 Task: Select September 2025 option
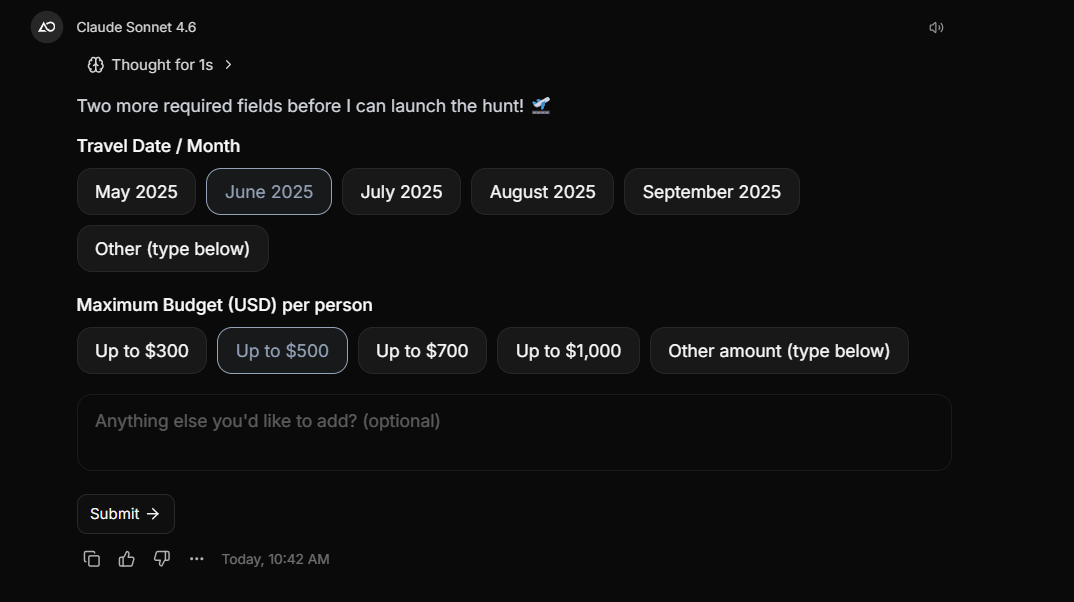coord(711,192)
